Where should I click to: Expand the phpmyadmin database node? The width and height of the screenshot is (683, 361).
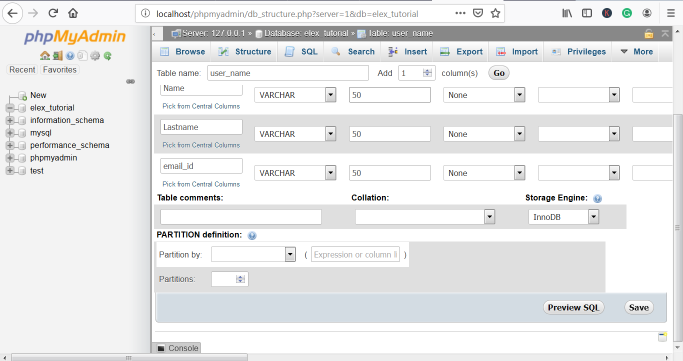pyautogui.click(x=10, y=158)
